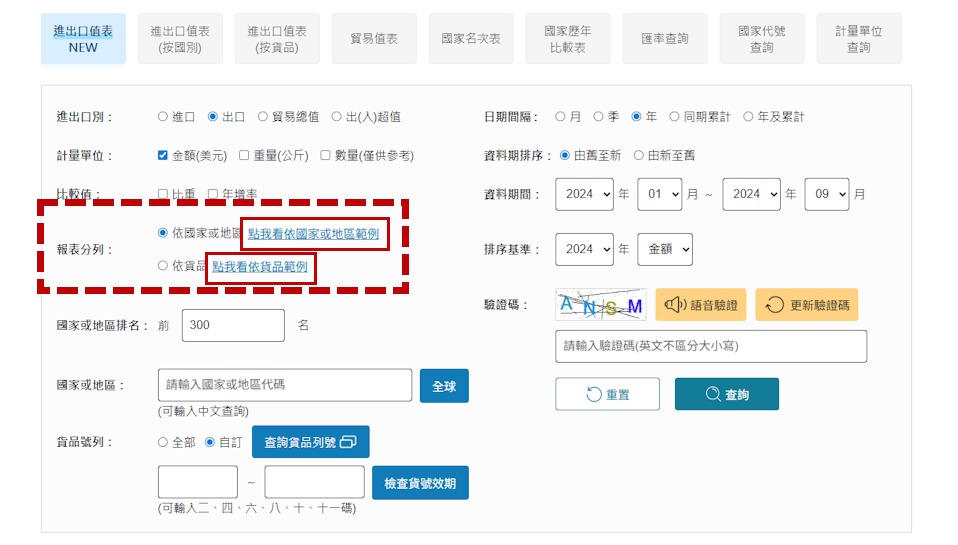Select 季 date interval

point(599,117)
